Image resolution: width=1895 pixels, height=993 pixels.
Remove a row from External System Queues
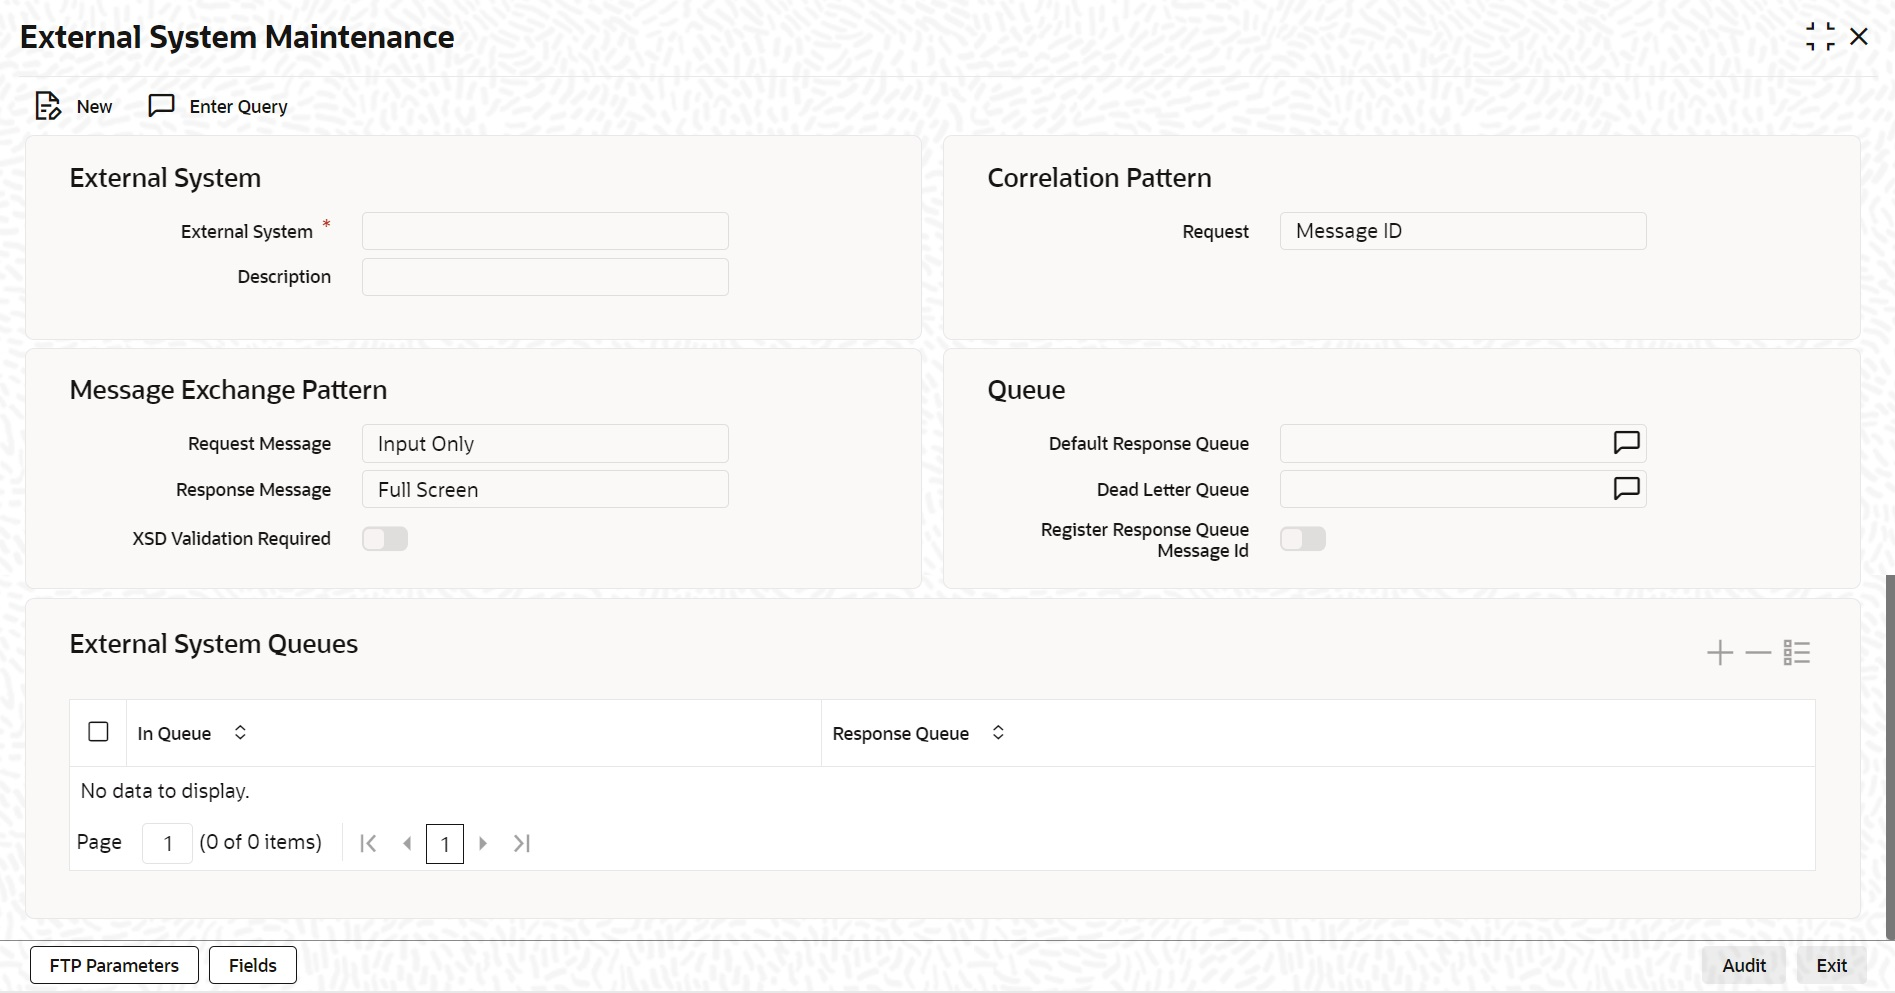(1757, 653)
